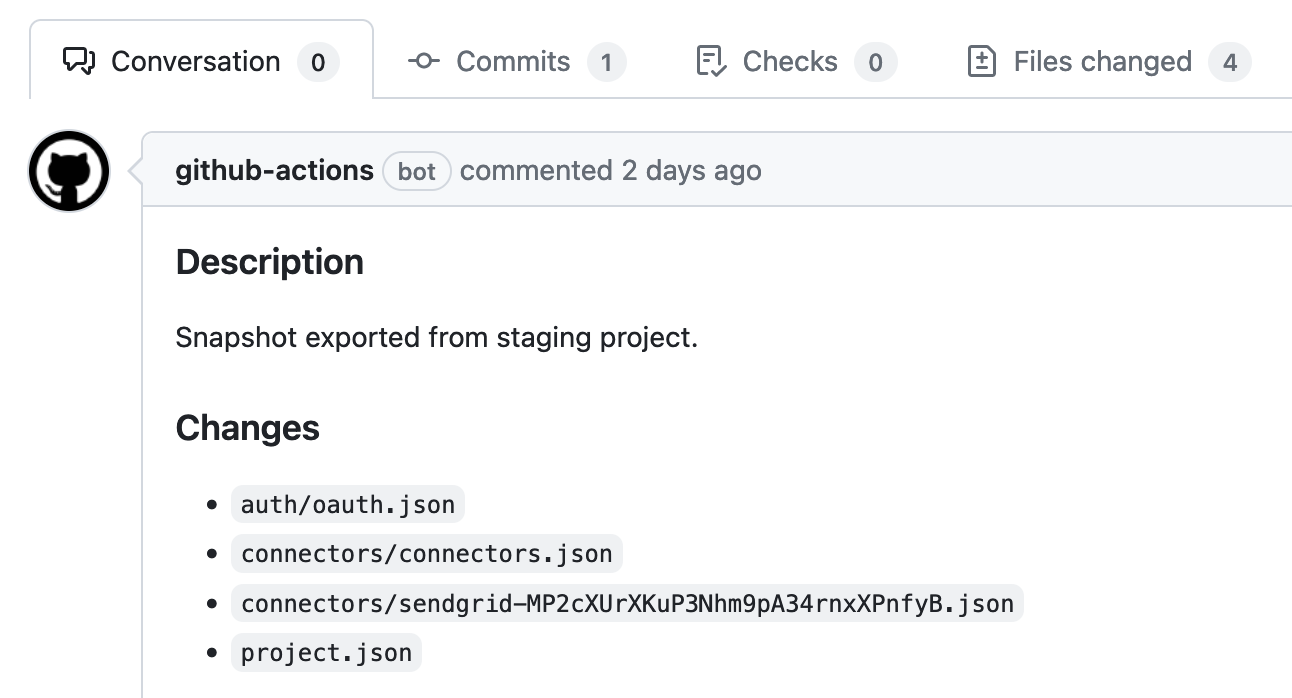Click the Files changed diff icon
This screenshot has width=1292, height=698.
tap(982, 61)
